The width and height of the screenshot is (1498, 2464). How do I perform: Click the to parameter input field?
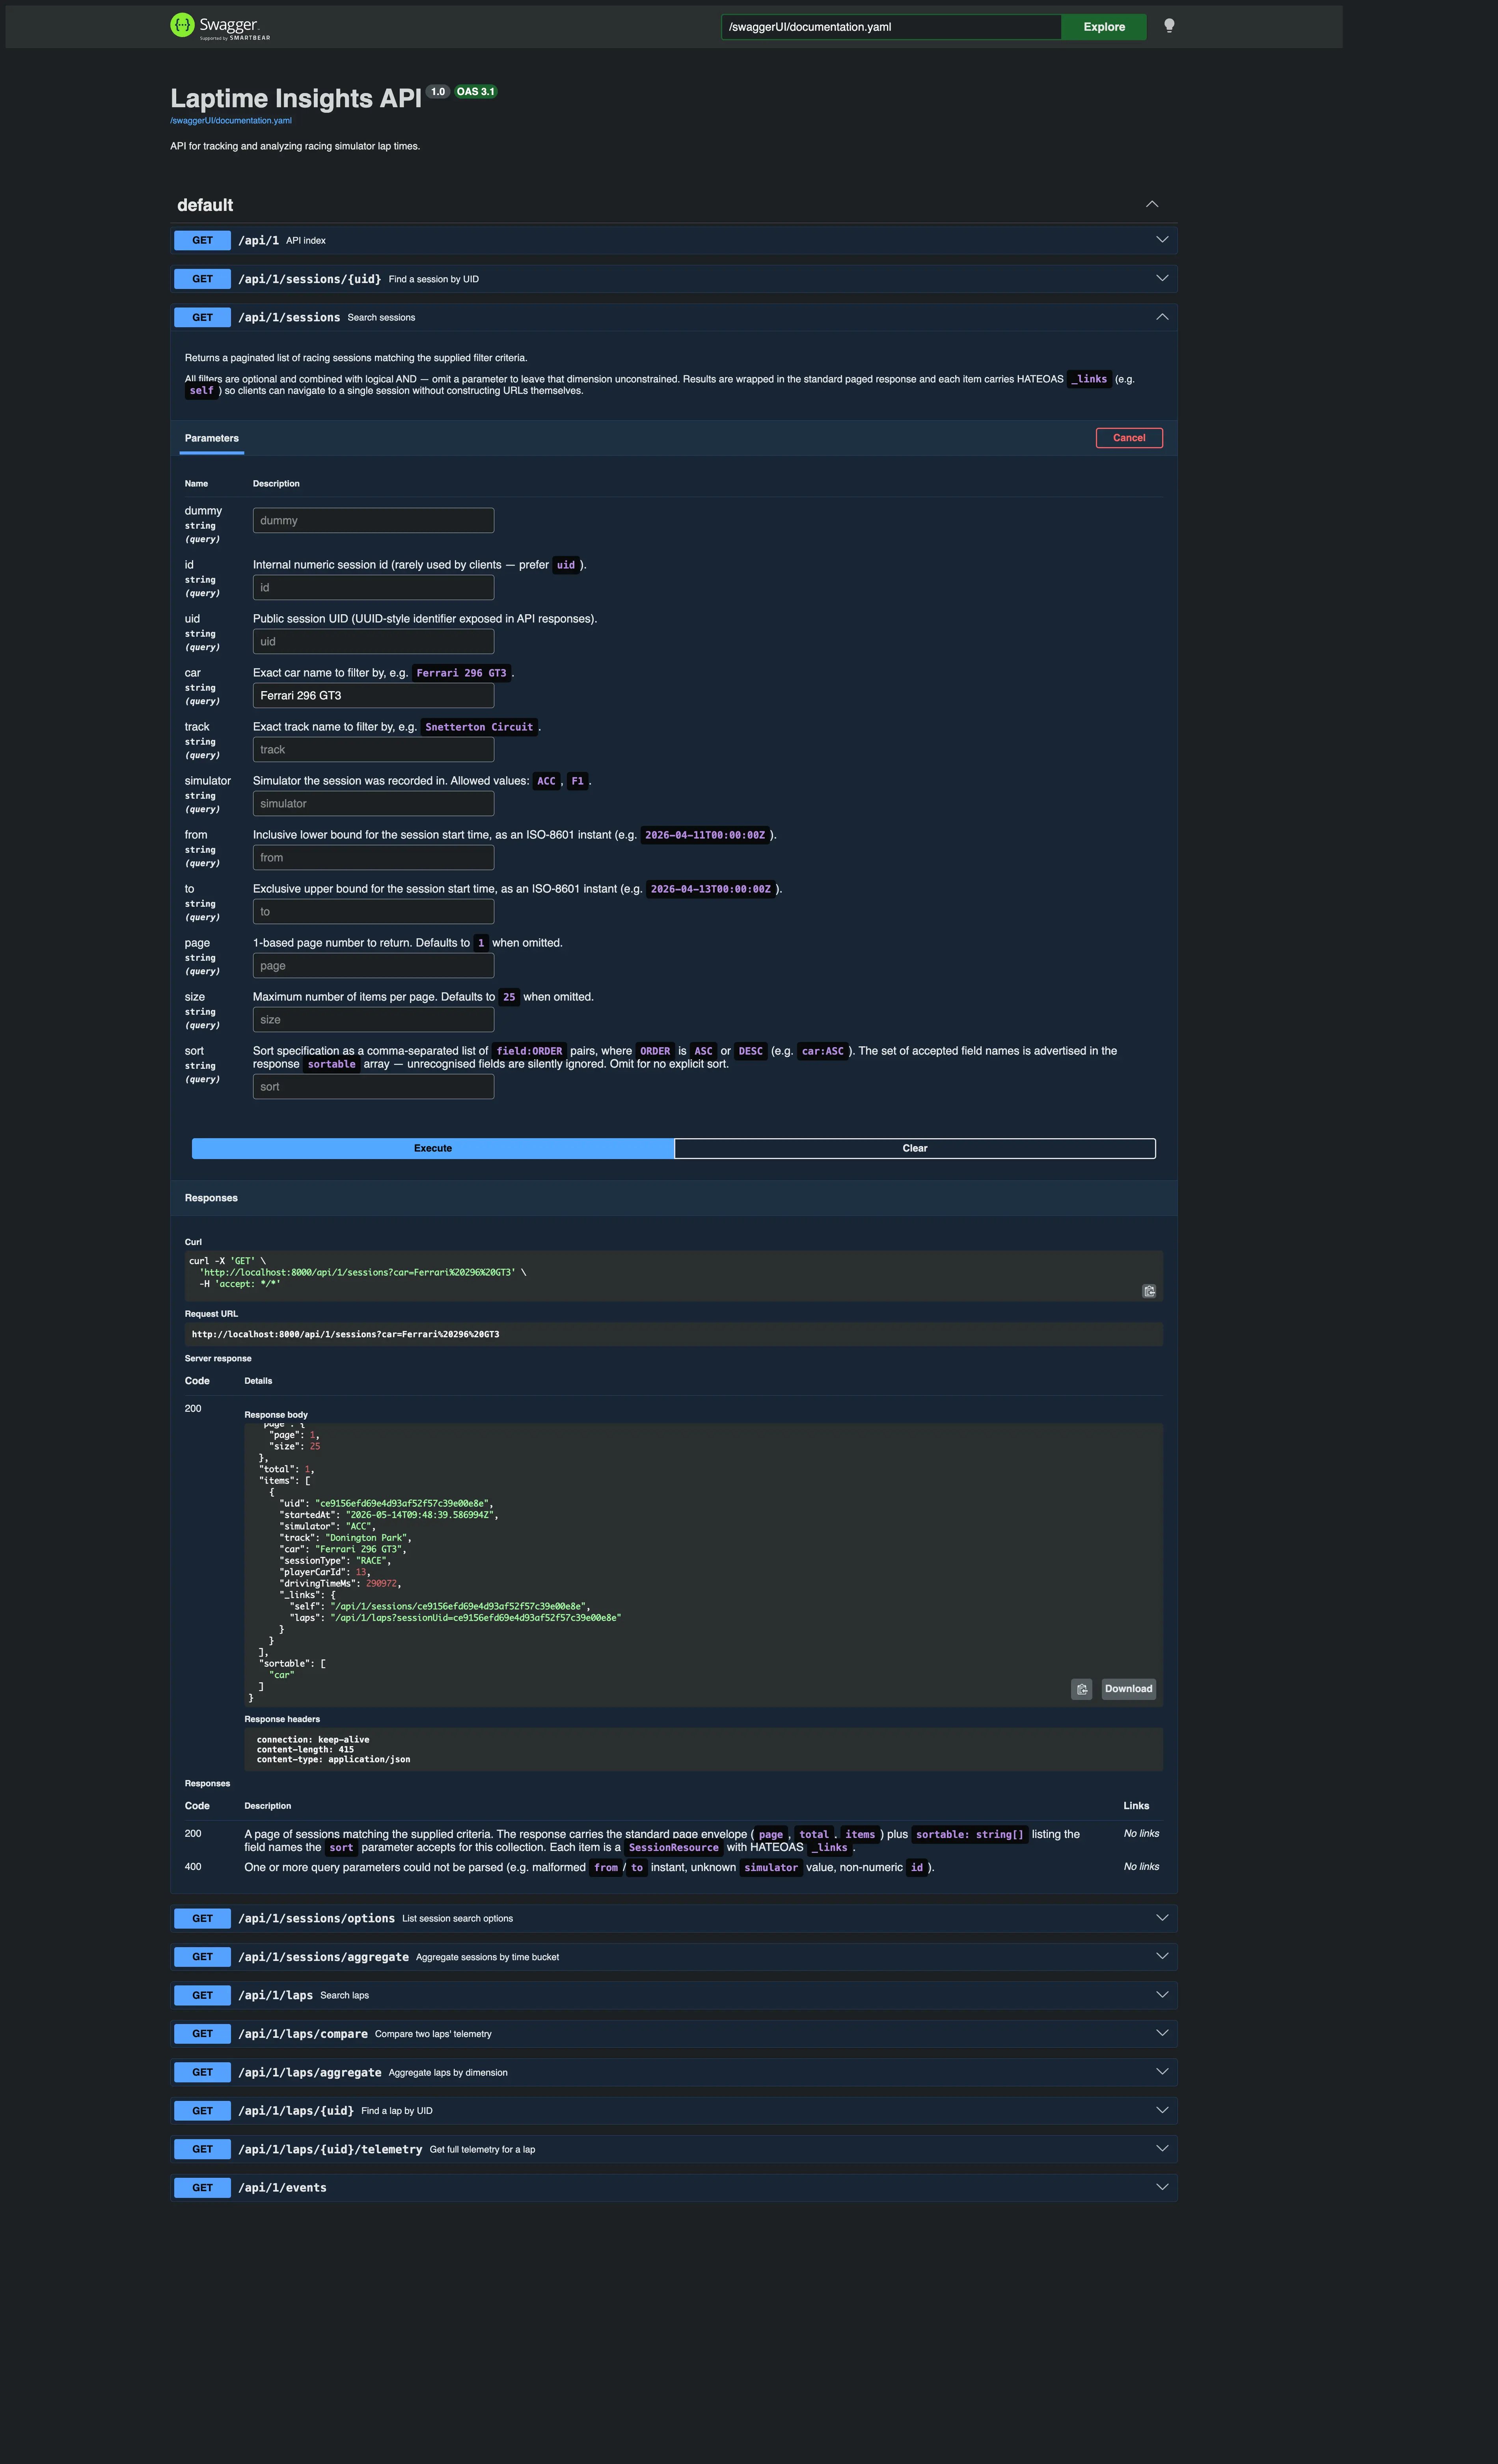point(373,911)
